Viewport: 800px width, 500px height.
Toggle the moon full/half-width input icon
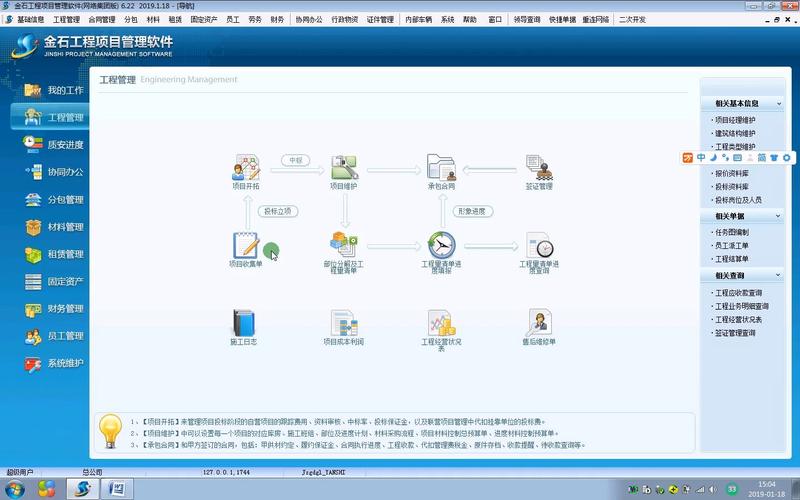tap(713, 158)
